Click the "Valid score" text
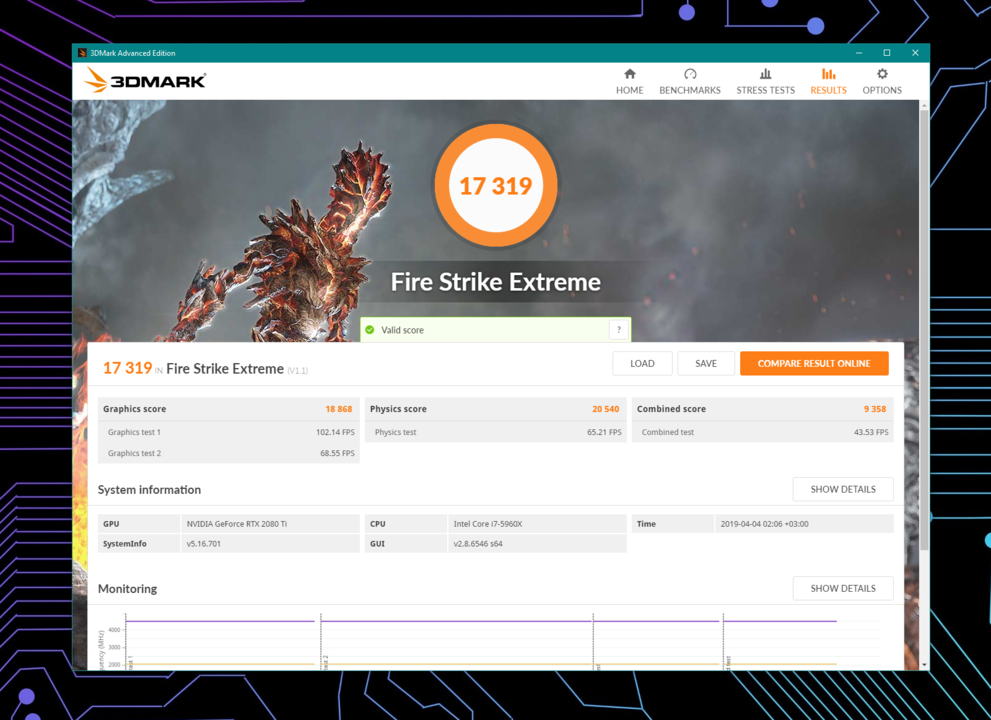 click(x=402, y=330)
